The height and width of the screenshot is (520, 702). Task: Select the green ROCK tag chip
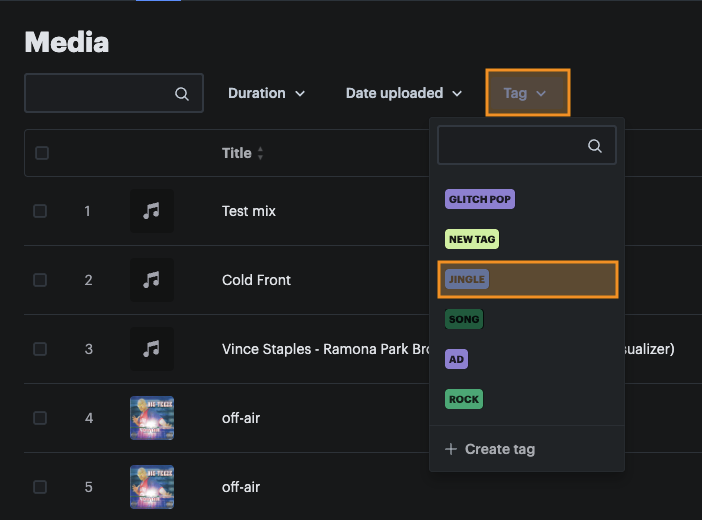tap(464, 399)
